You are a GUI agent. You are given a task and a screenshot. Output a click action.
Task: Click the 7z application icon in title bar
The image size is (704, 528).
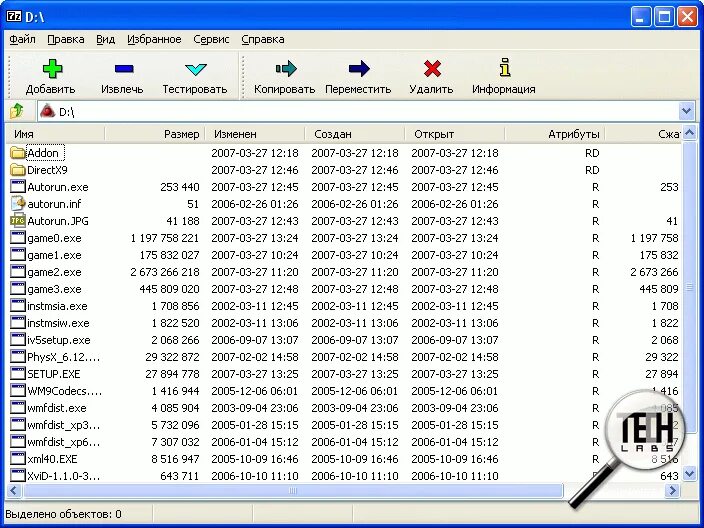coord(14,16)
